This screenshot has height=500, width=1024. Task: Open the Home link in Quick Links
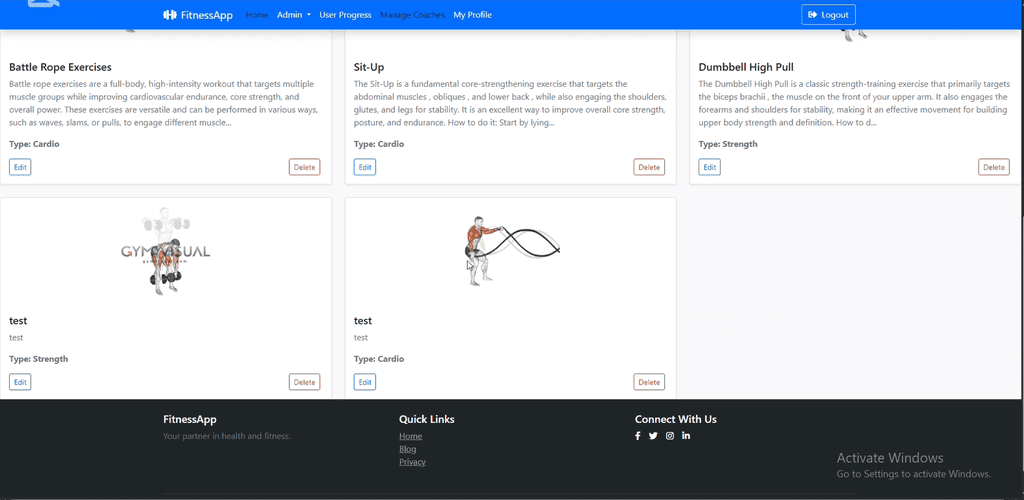(411, 436)
